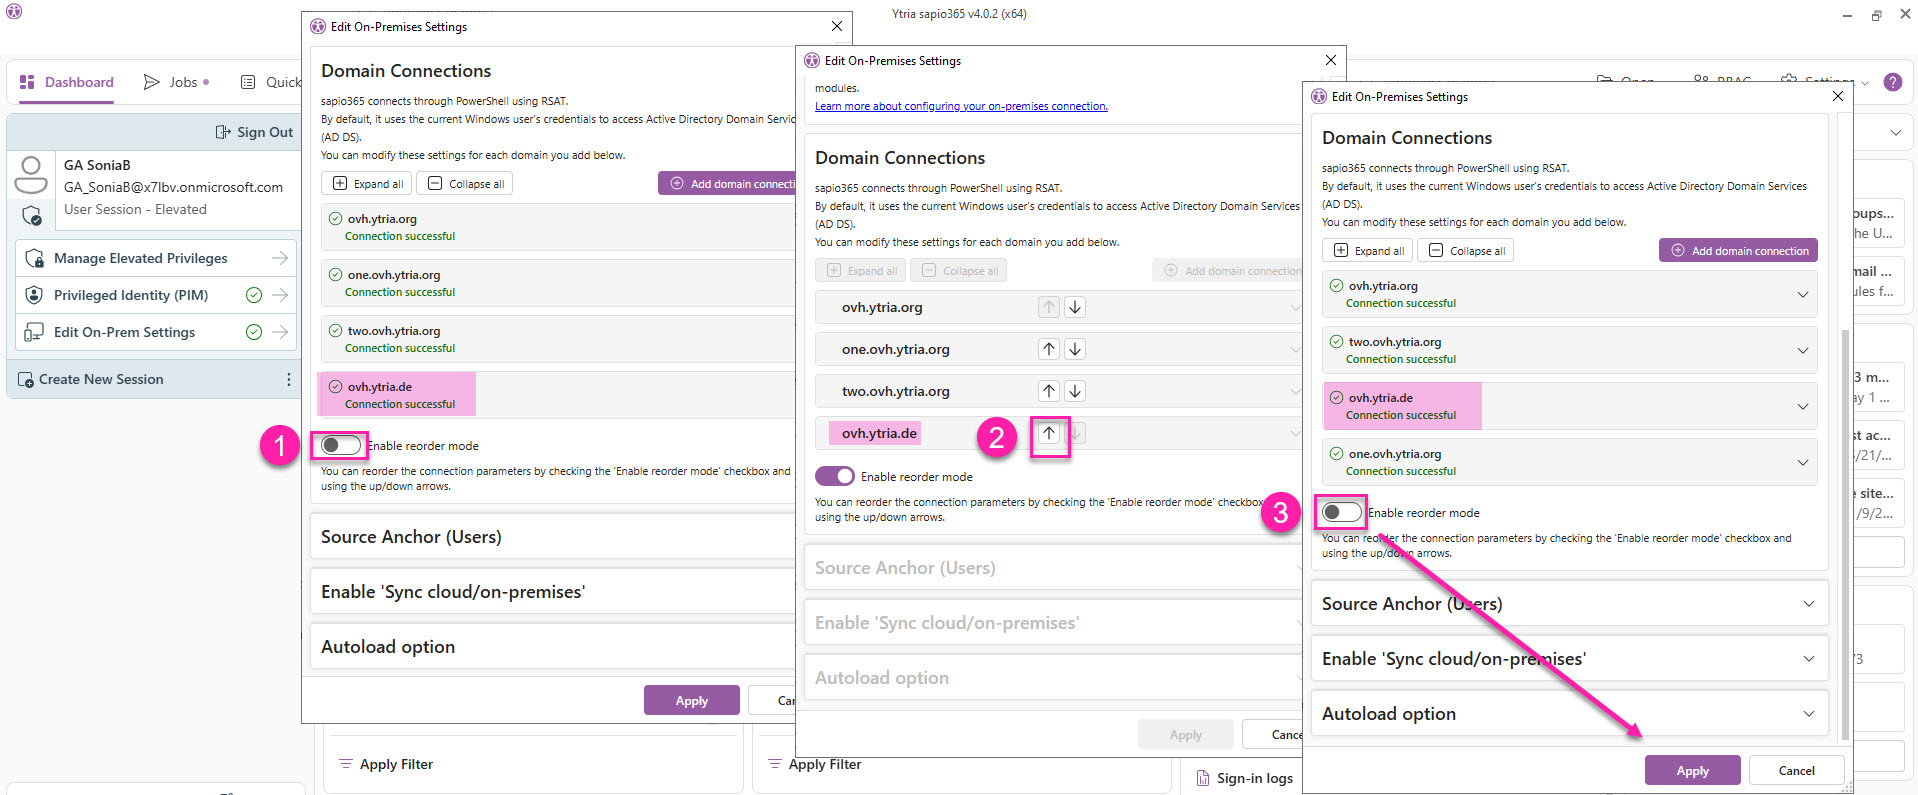The image size is (1918, 795).
Task: Expand ovh.ytria.de connection details in right dialog
Action: [x=1802, y=406]
